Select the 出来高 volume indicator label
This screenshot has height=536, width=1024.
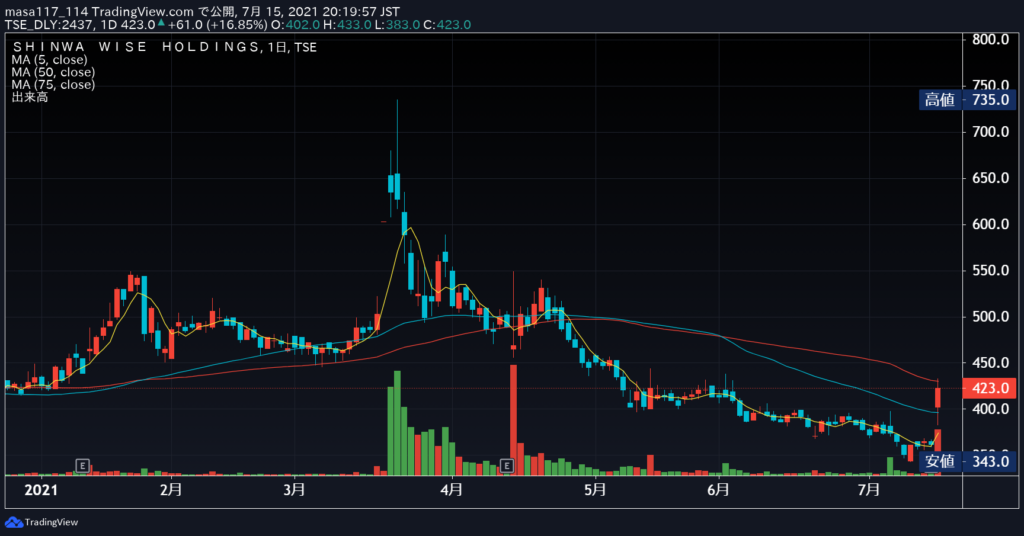(30, 97)
